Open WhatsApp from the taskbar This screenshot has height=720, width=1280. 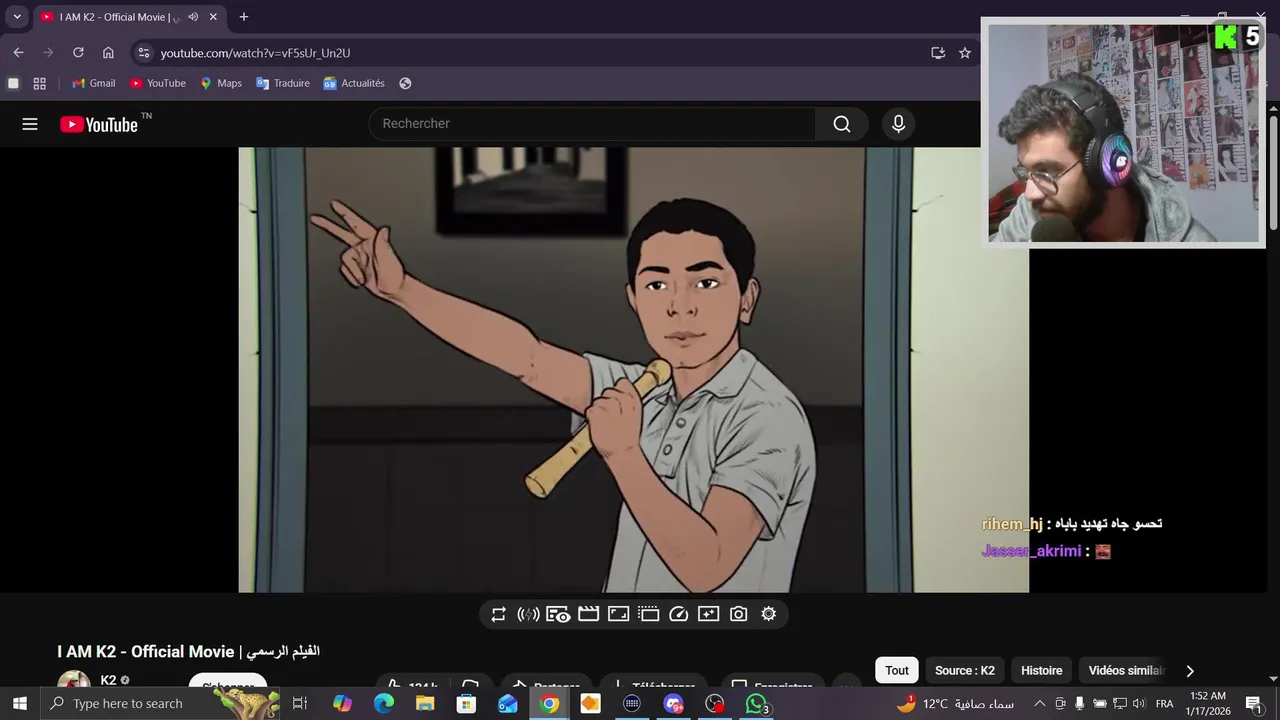pos(757,704)
